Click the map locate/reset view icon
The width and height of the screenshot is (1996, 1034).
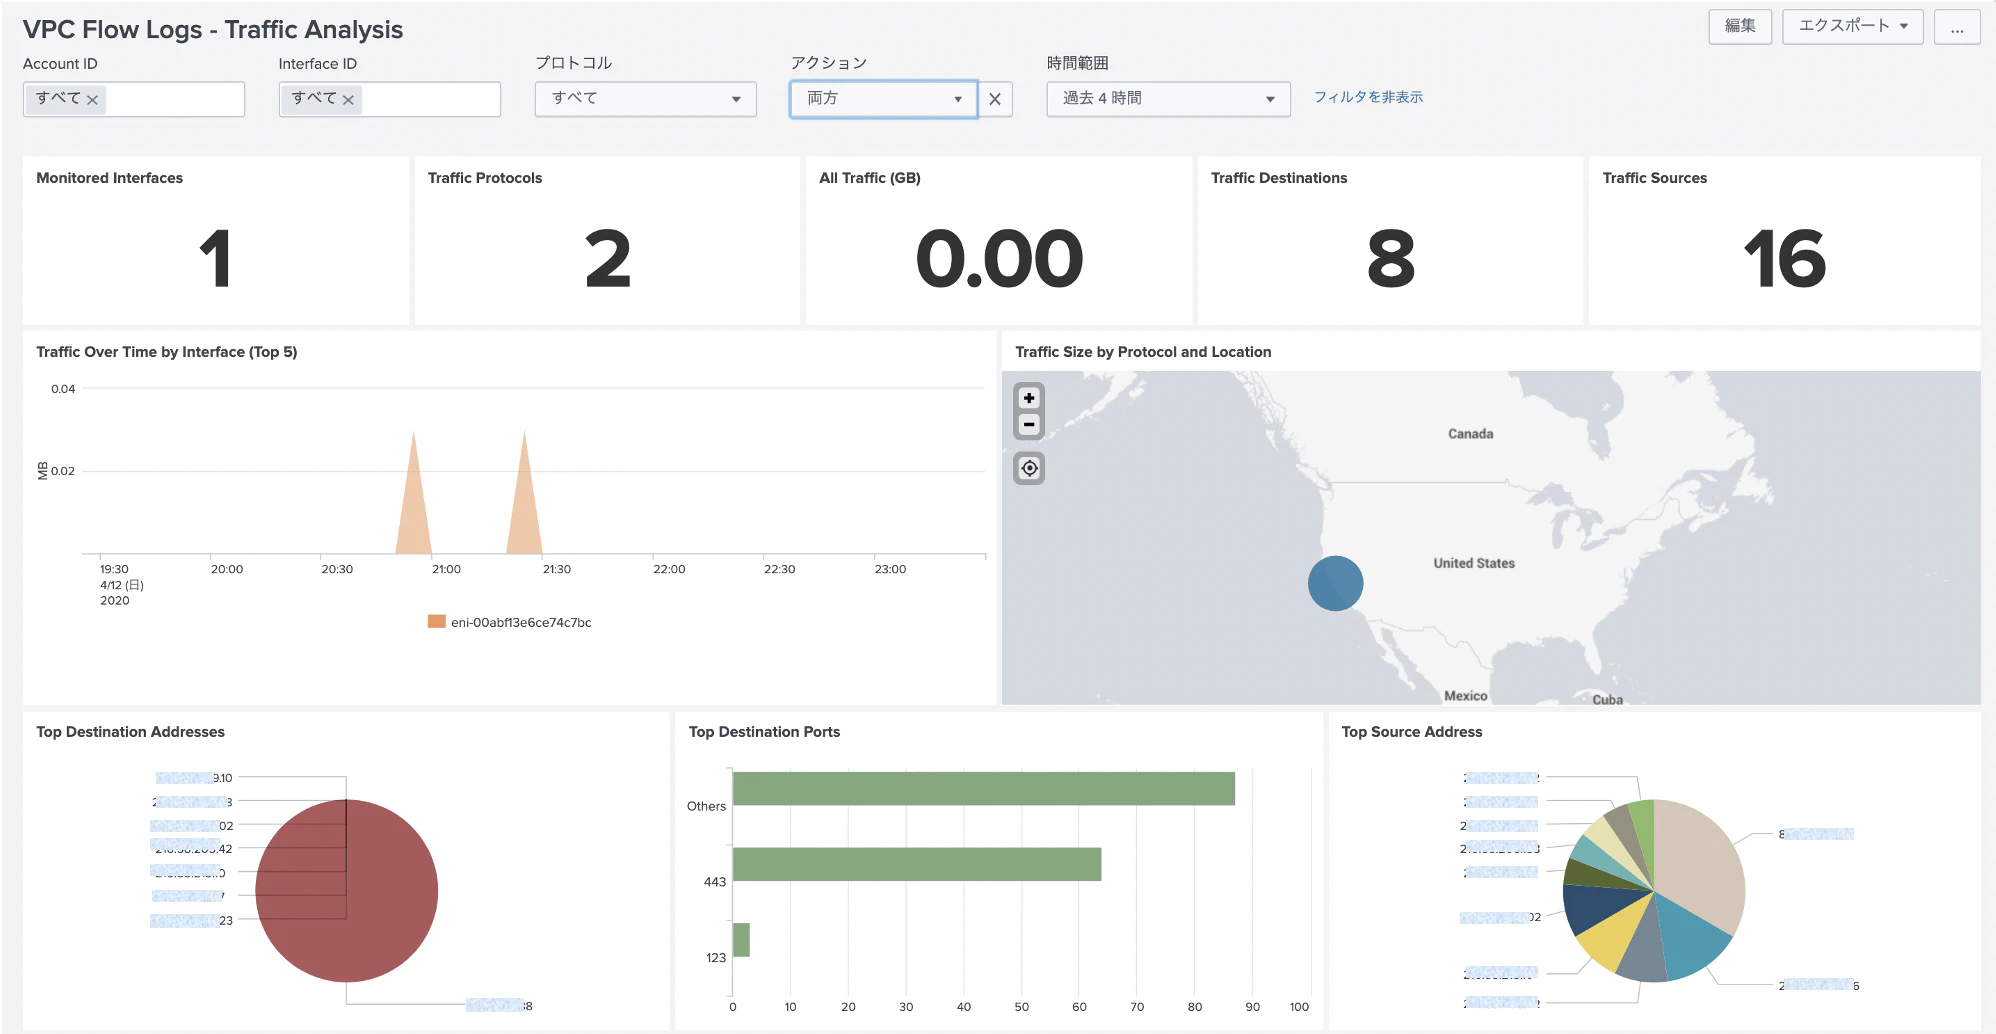pyautogui.click(x=1029, y=468)
